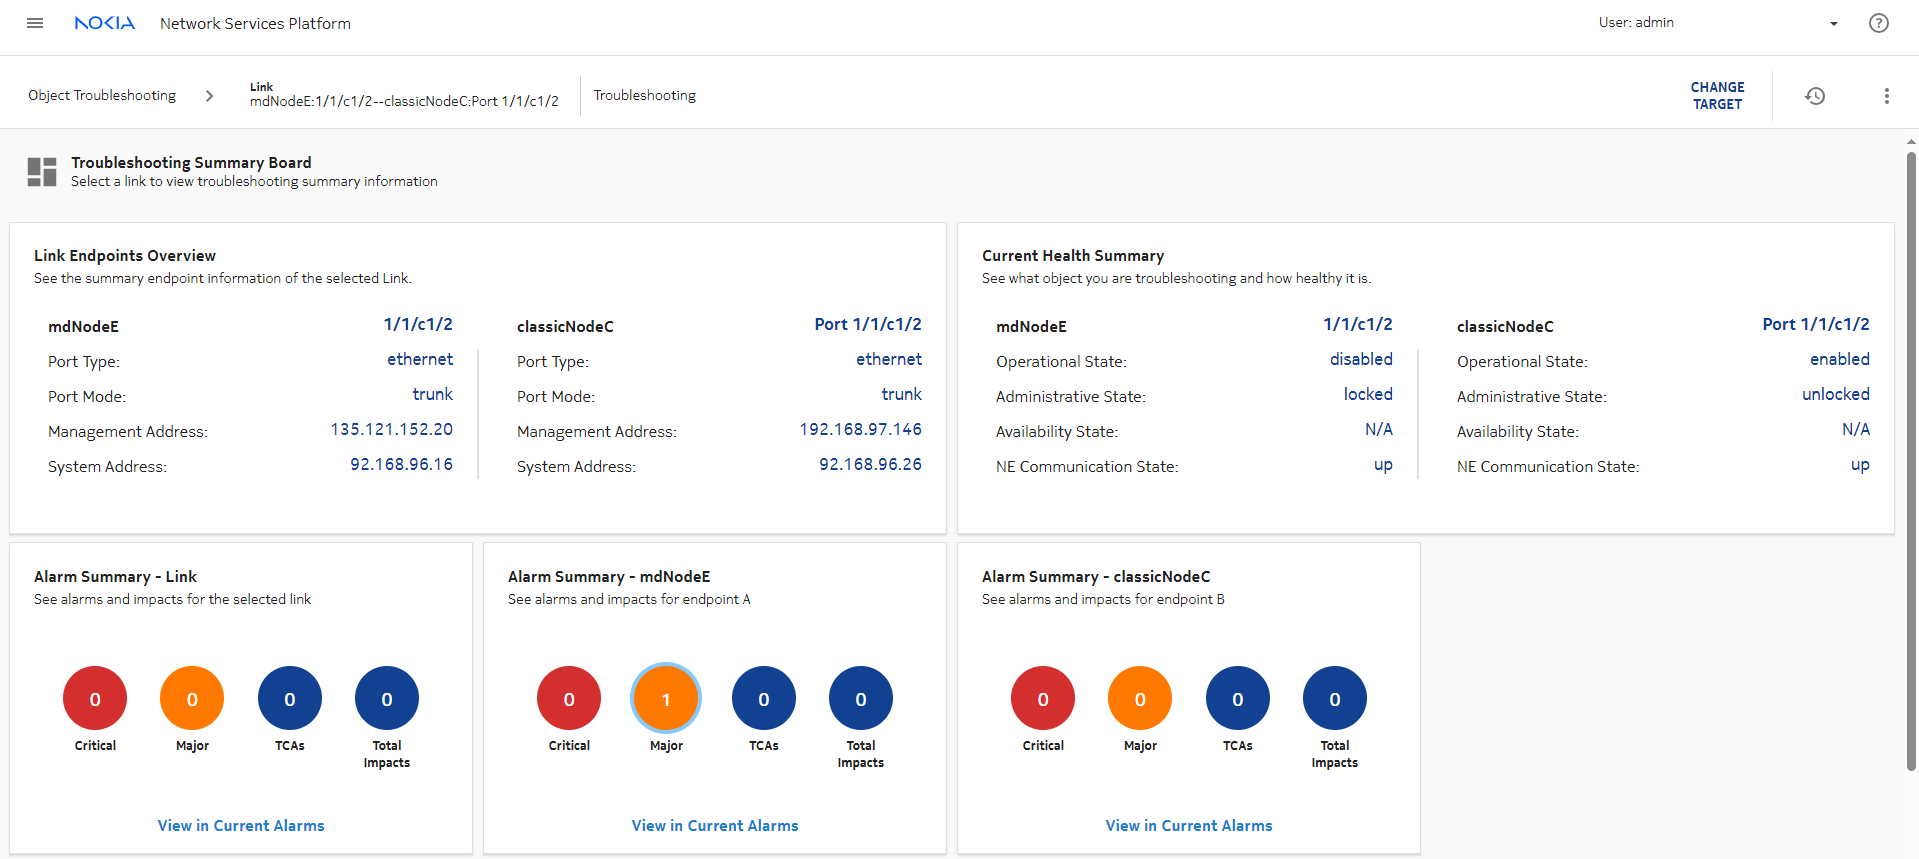Open the three-dot more options menu
This screenshot has width=1919, height=859.
click(1886, 96)
